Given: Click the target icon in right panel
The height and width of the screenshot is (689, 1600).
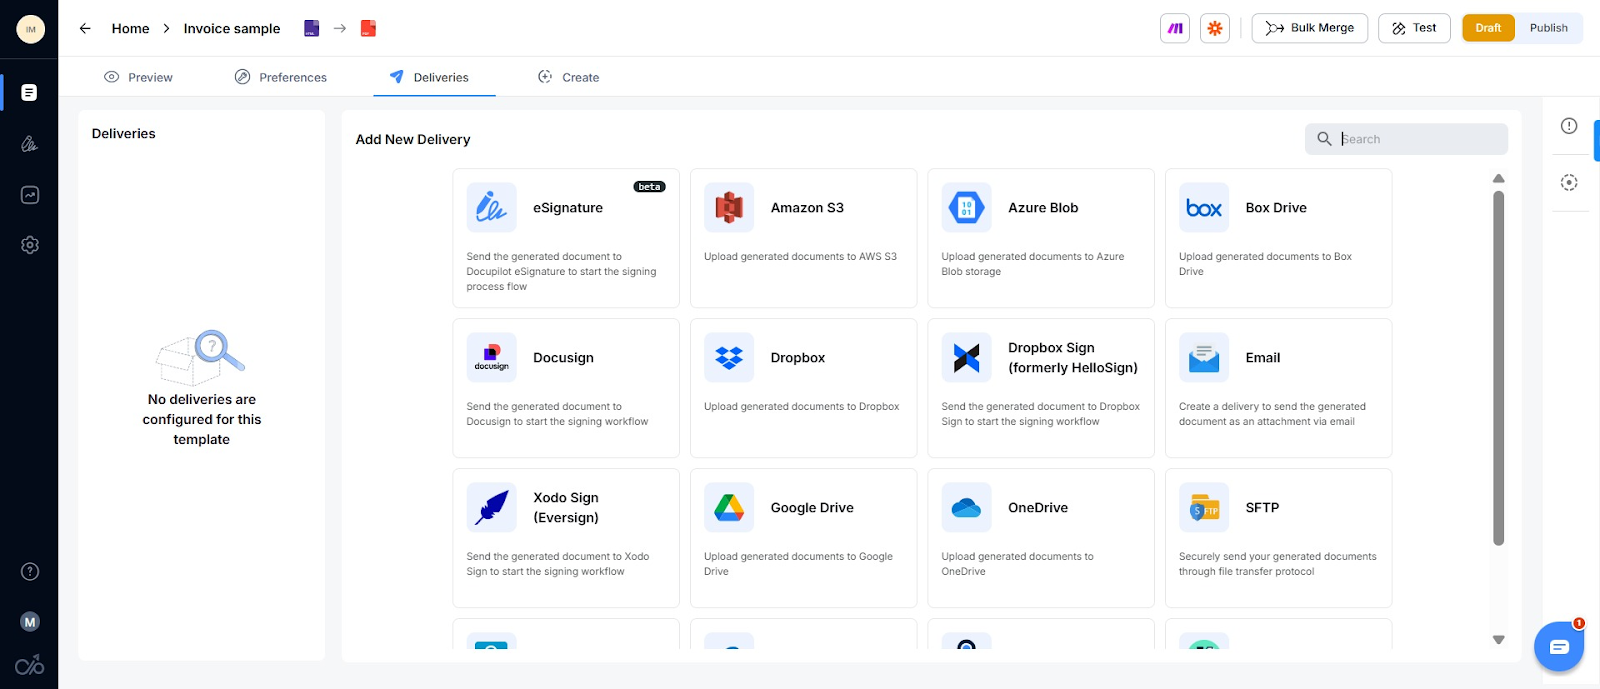Looking at the screenshot, I should point(1569,183).
